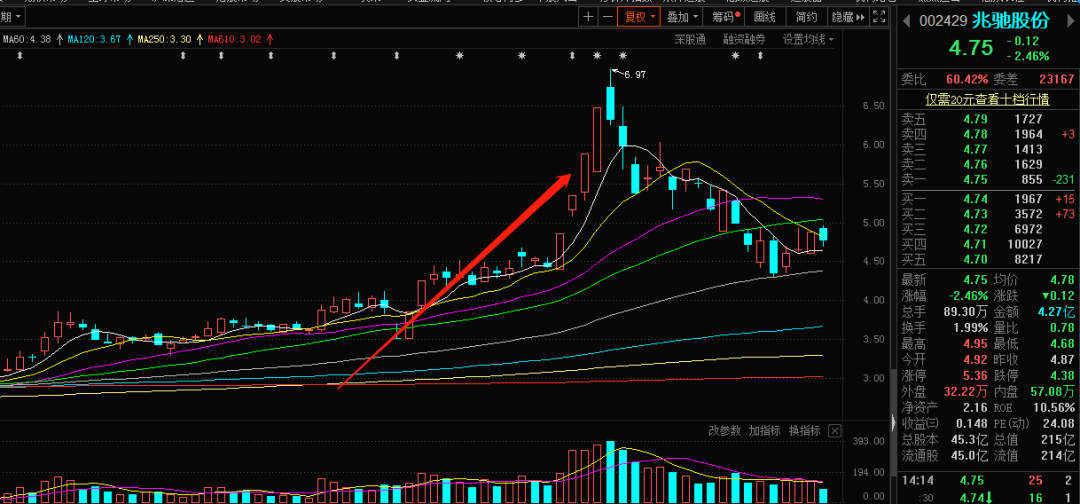Toggle 隐藏 hide panel button

click(x=847, y=17)
